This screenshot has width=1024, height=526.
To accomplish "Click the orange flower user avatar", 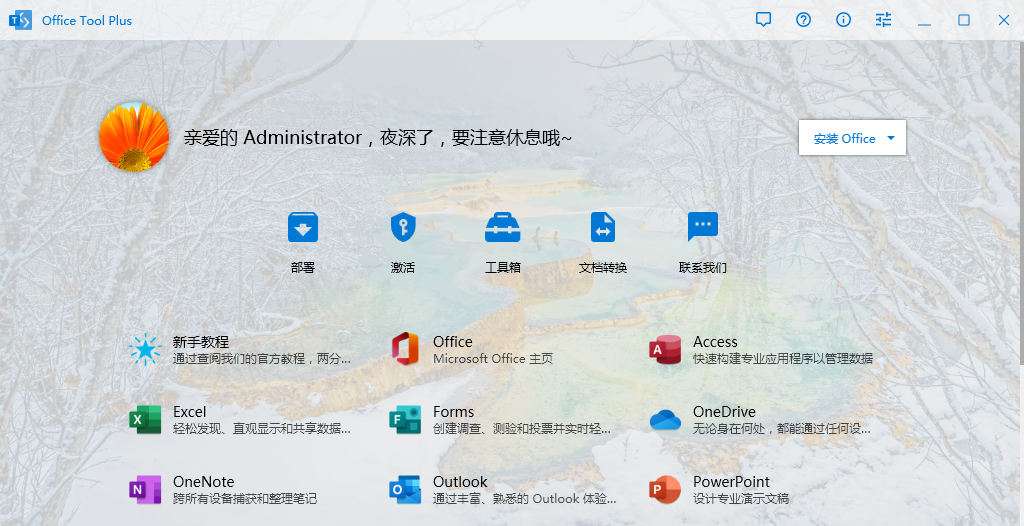I will click(134, 137).
